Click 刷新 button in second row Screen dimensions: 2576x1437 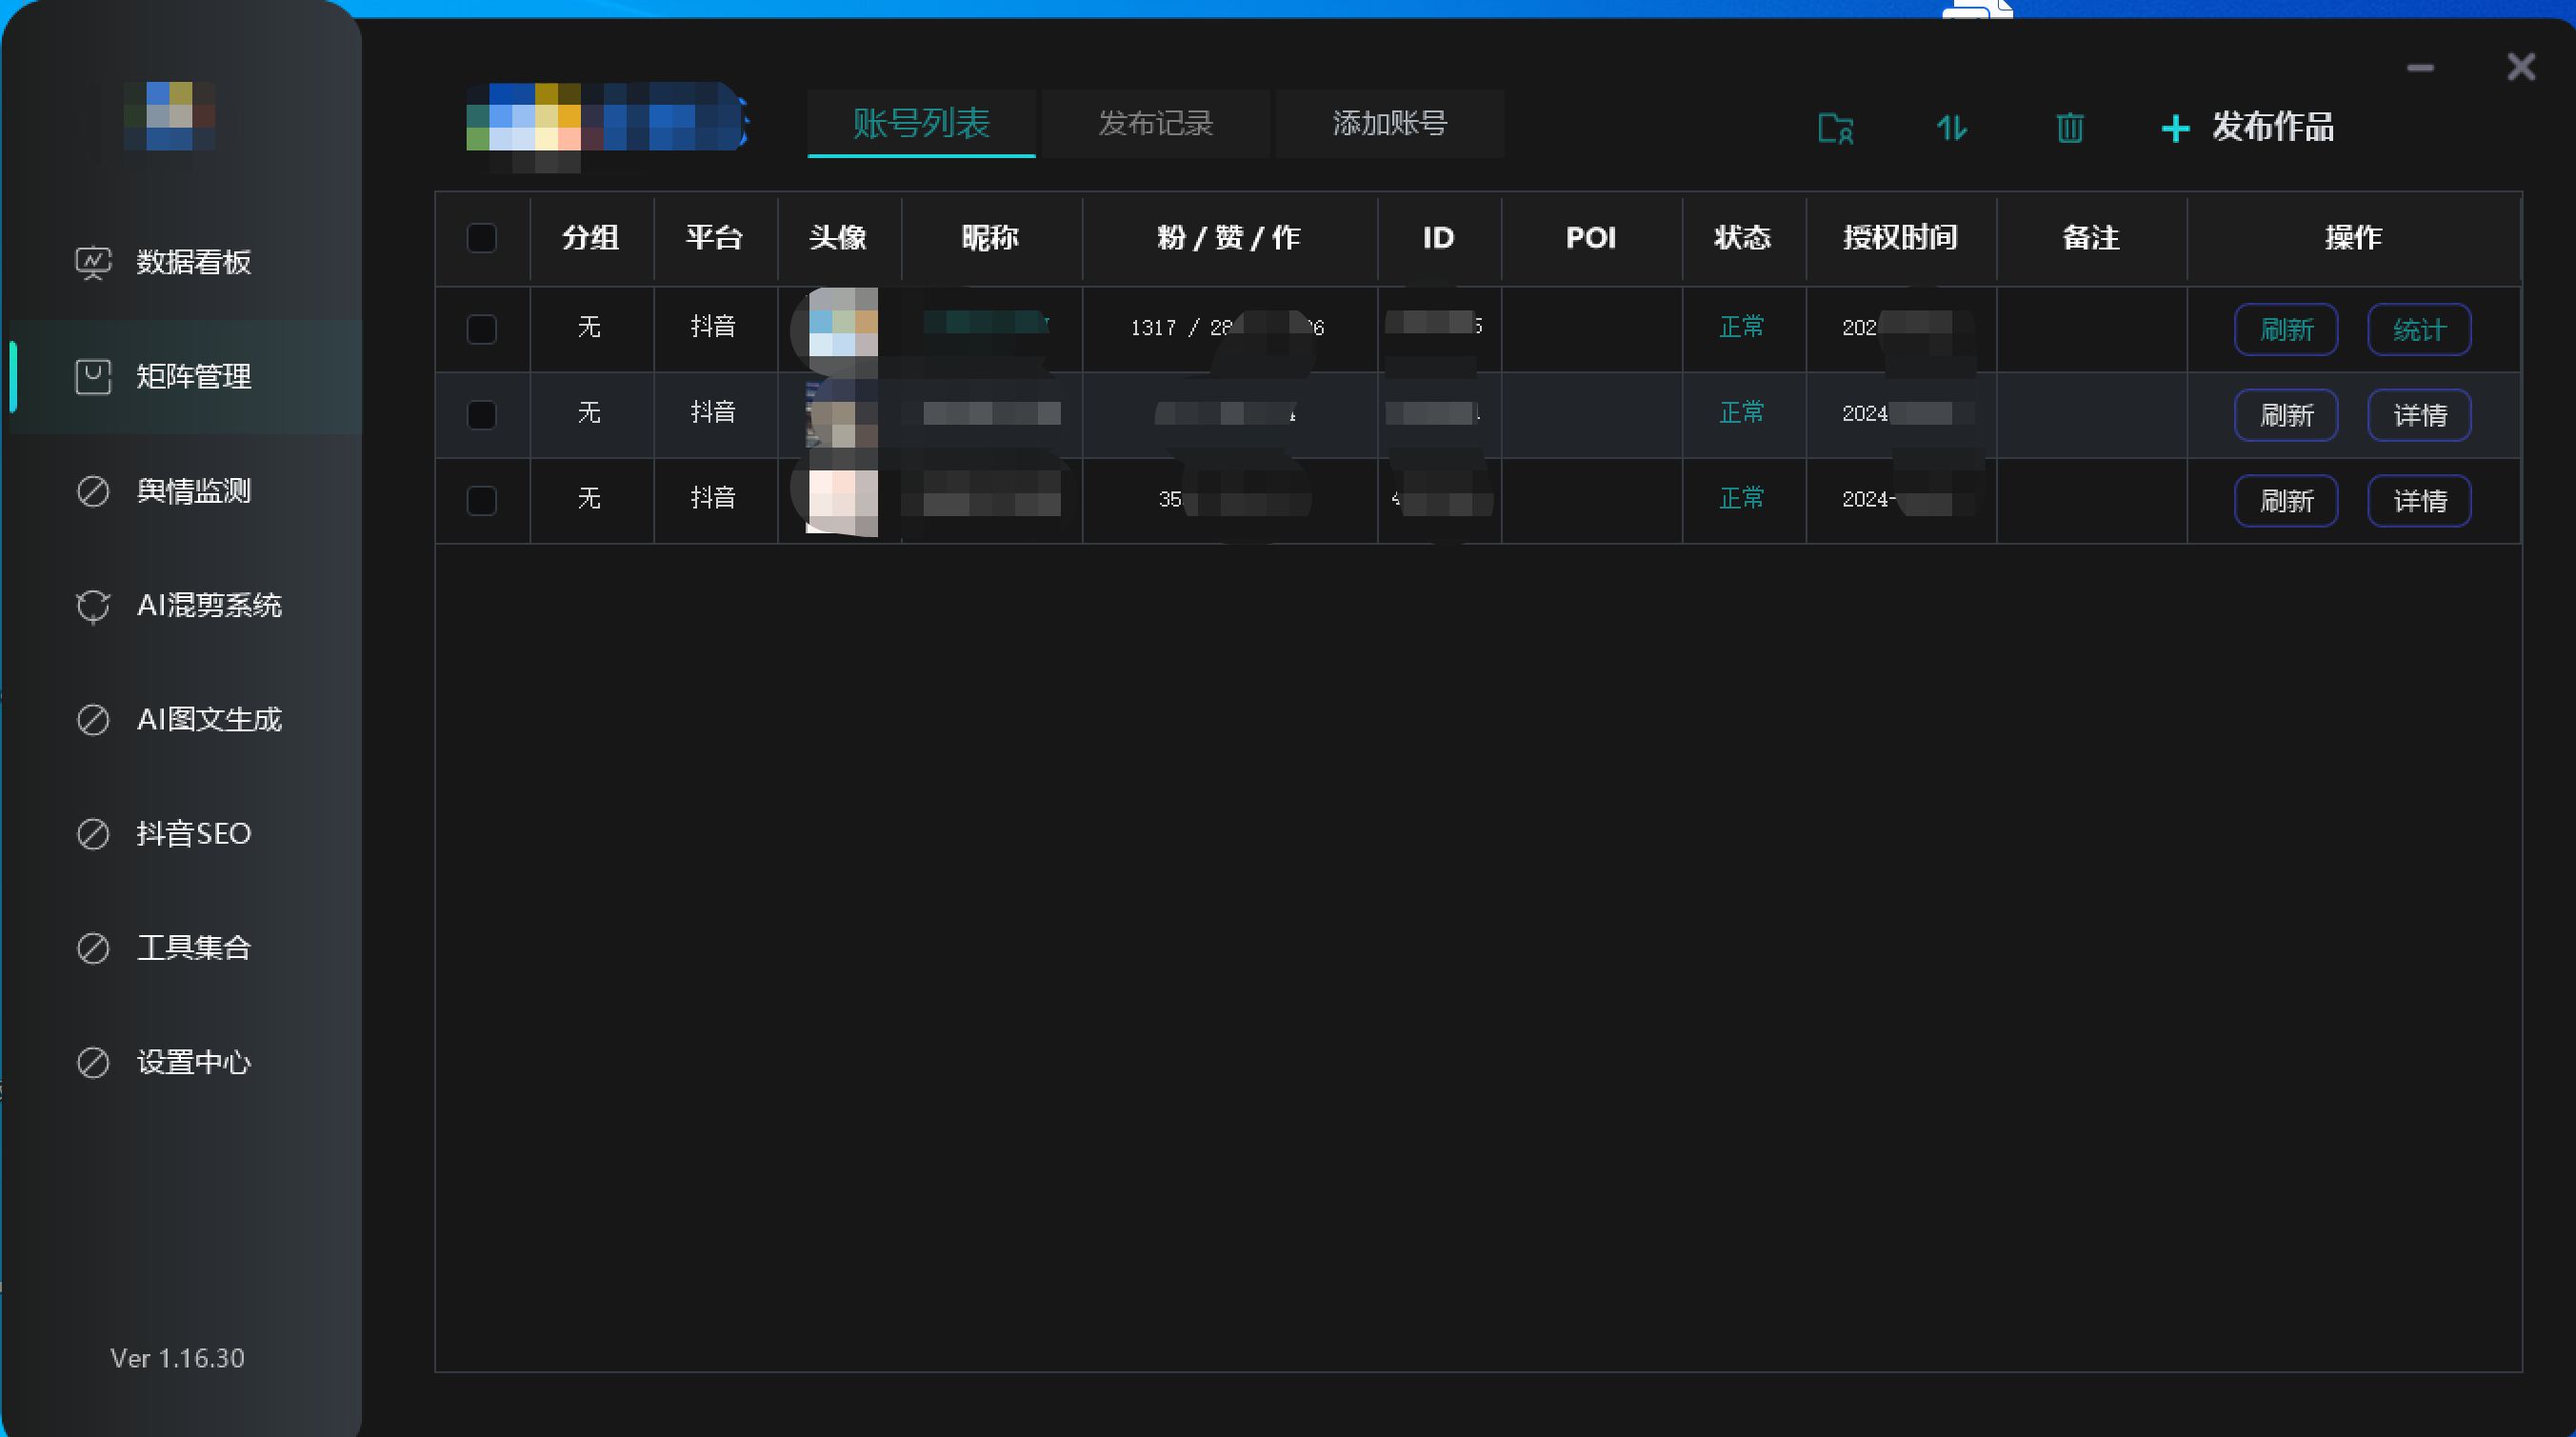pos(2286,415)
